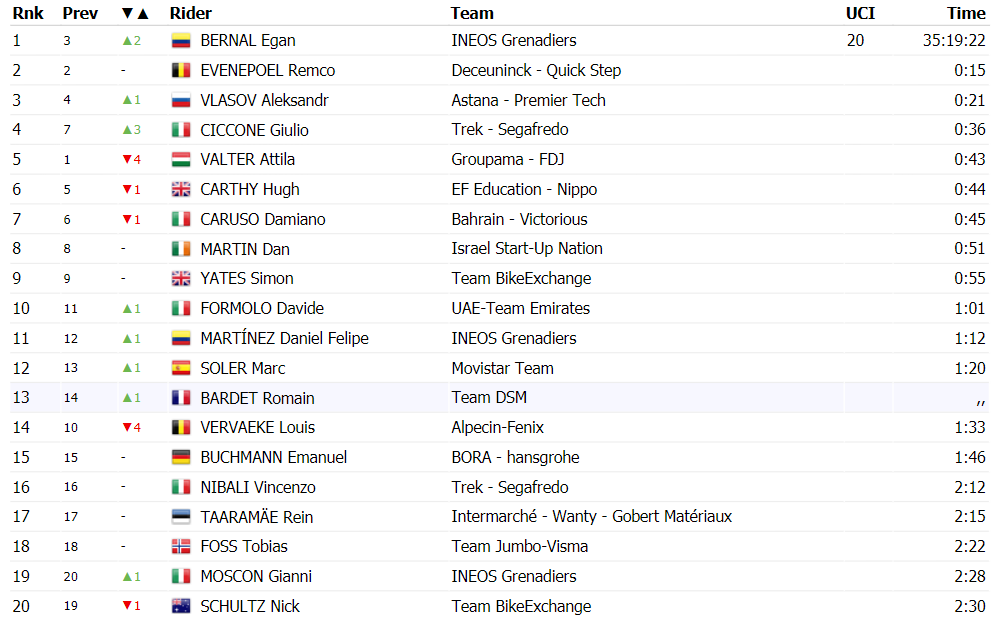The width and height of the screenshot is (999, 619).
Task: Open the UAE-Team Emirates team link
Action: point(521,308)
